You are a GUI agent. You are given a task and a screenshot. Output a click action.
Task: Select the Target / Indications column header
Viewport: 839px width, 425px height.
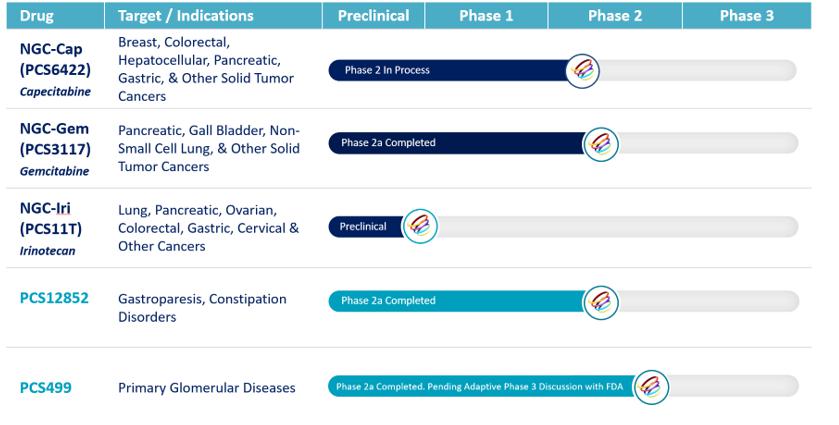point(185,15)
